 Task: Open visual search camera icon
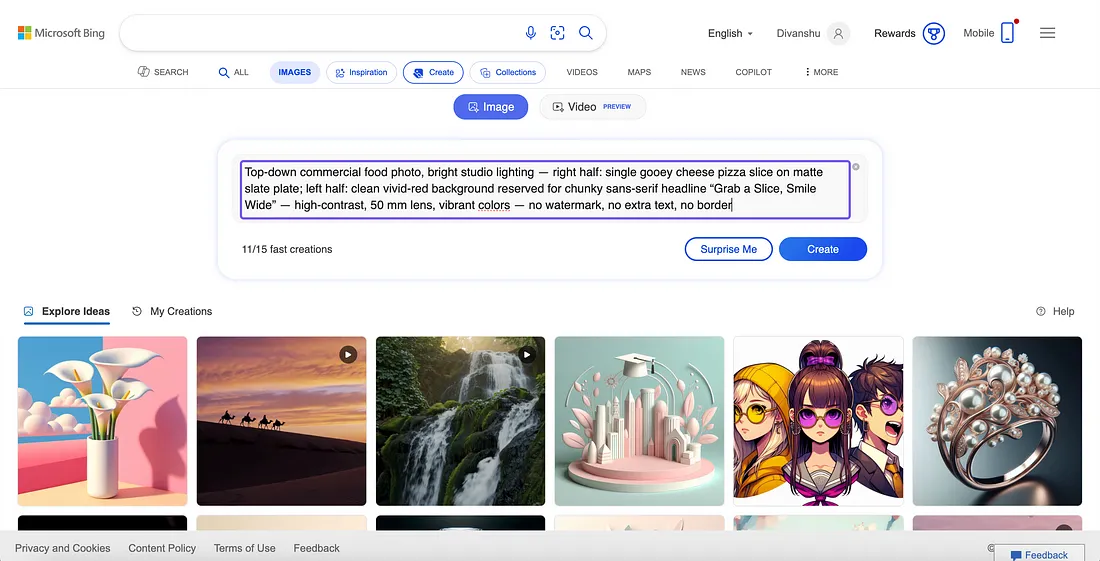pyautogui.click(x=558, y=33)
